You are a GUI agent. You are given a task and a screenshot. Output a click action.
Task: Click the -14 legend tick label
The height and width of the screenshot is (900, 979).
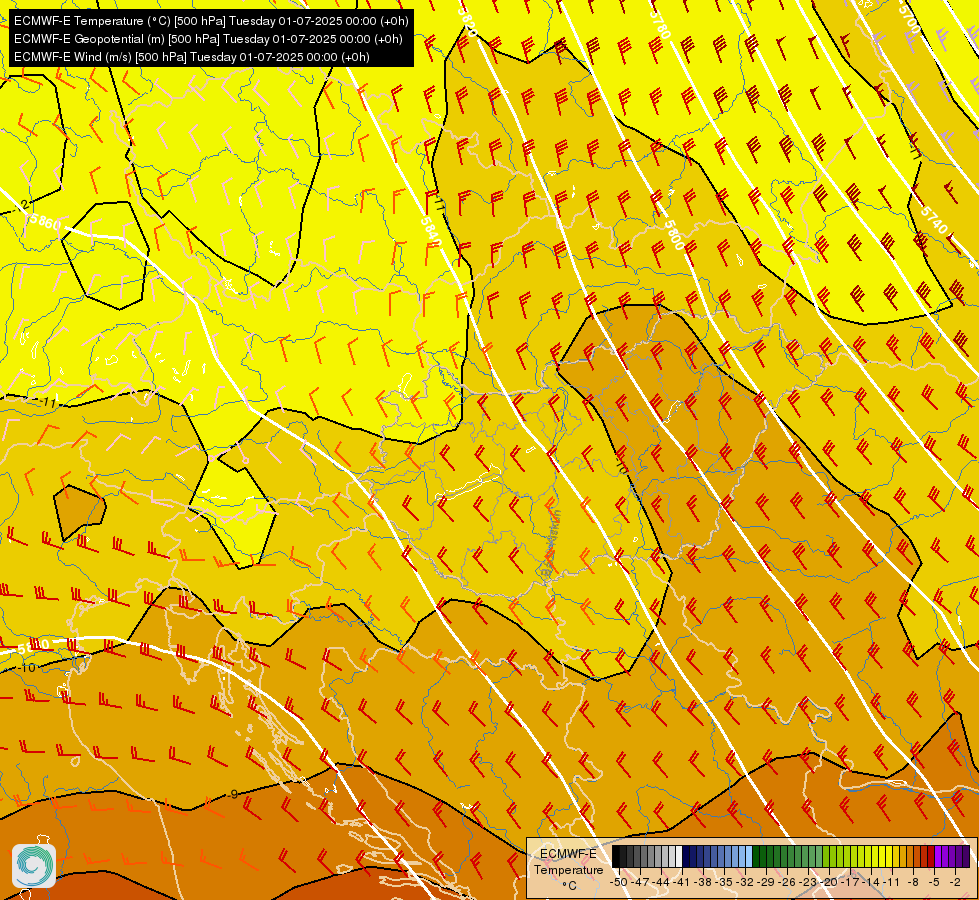pos(871,882)
